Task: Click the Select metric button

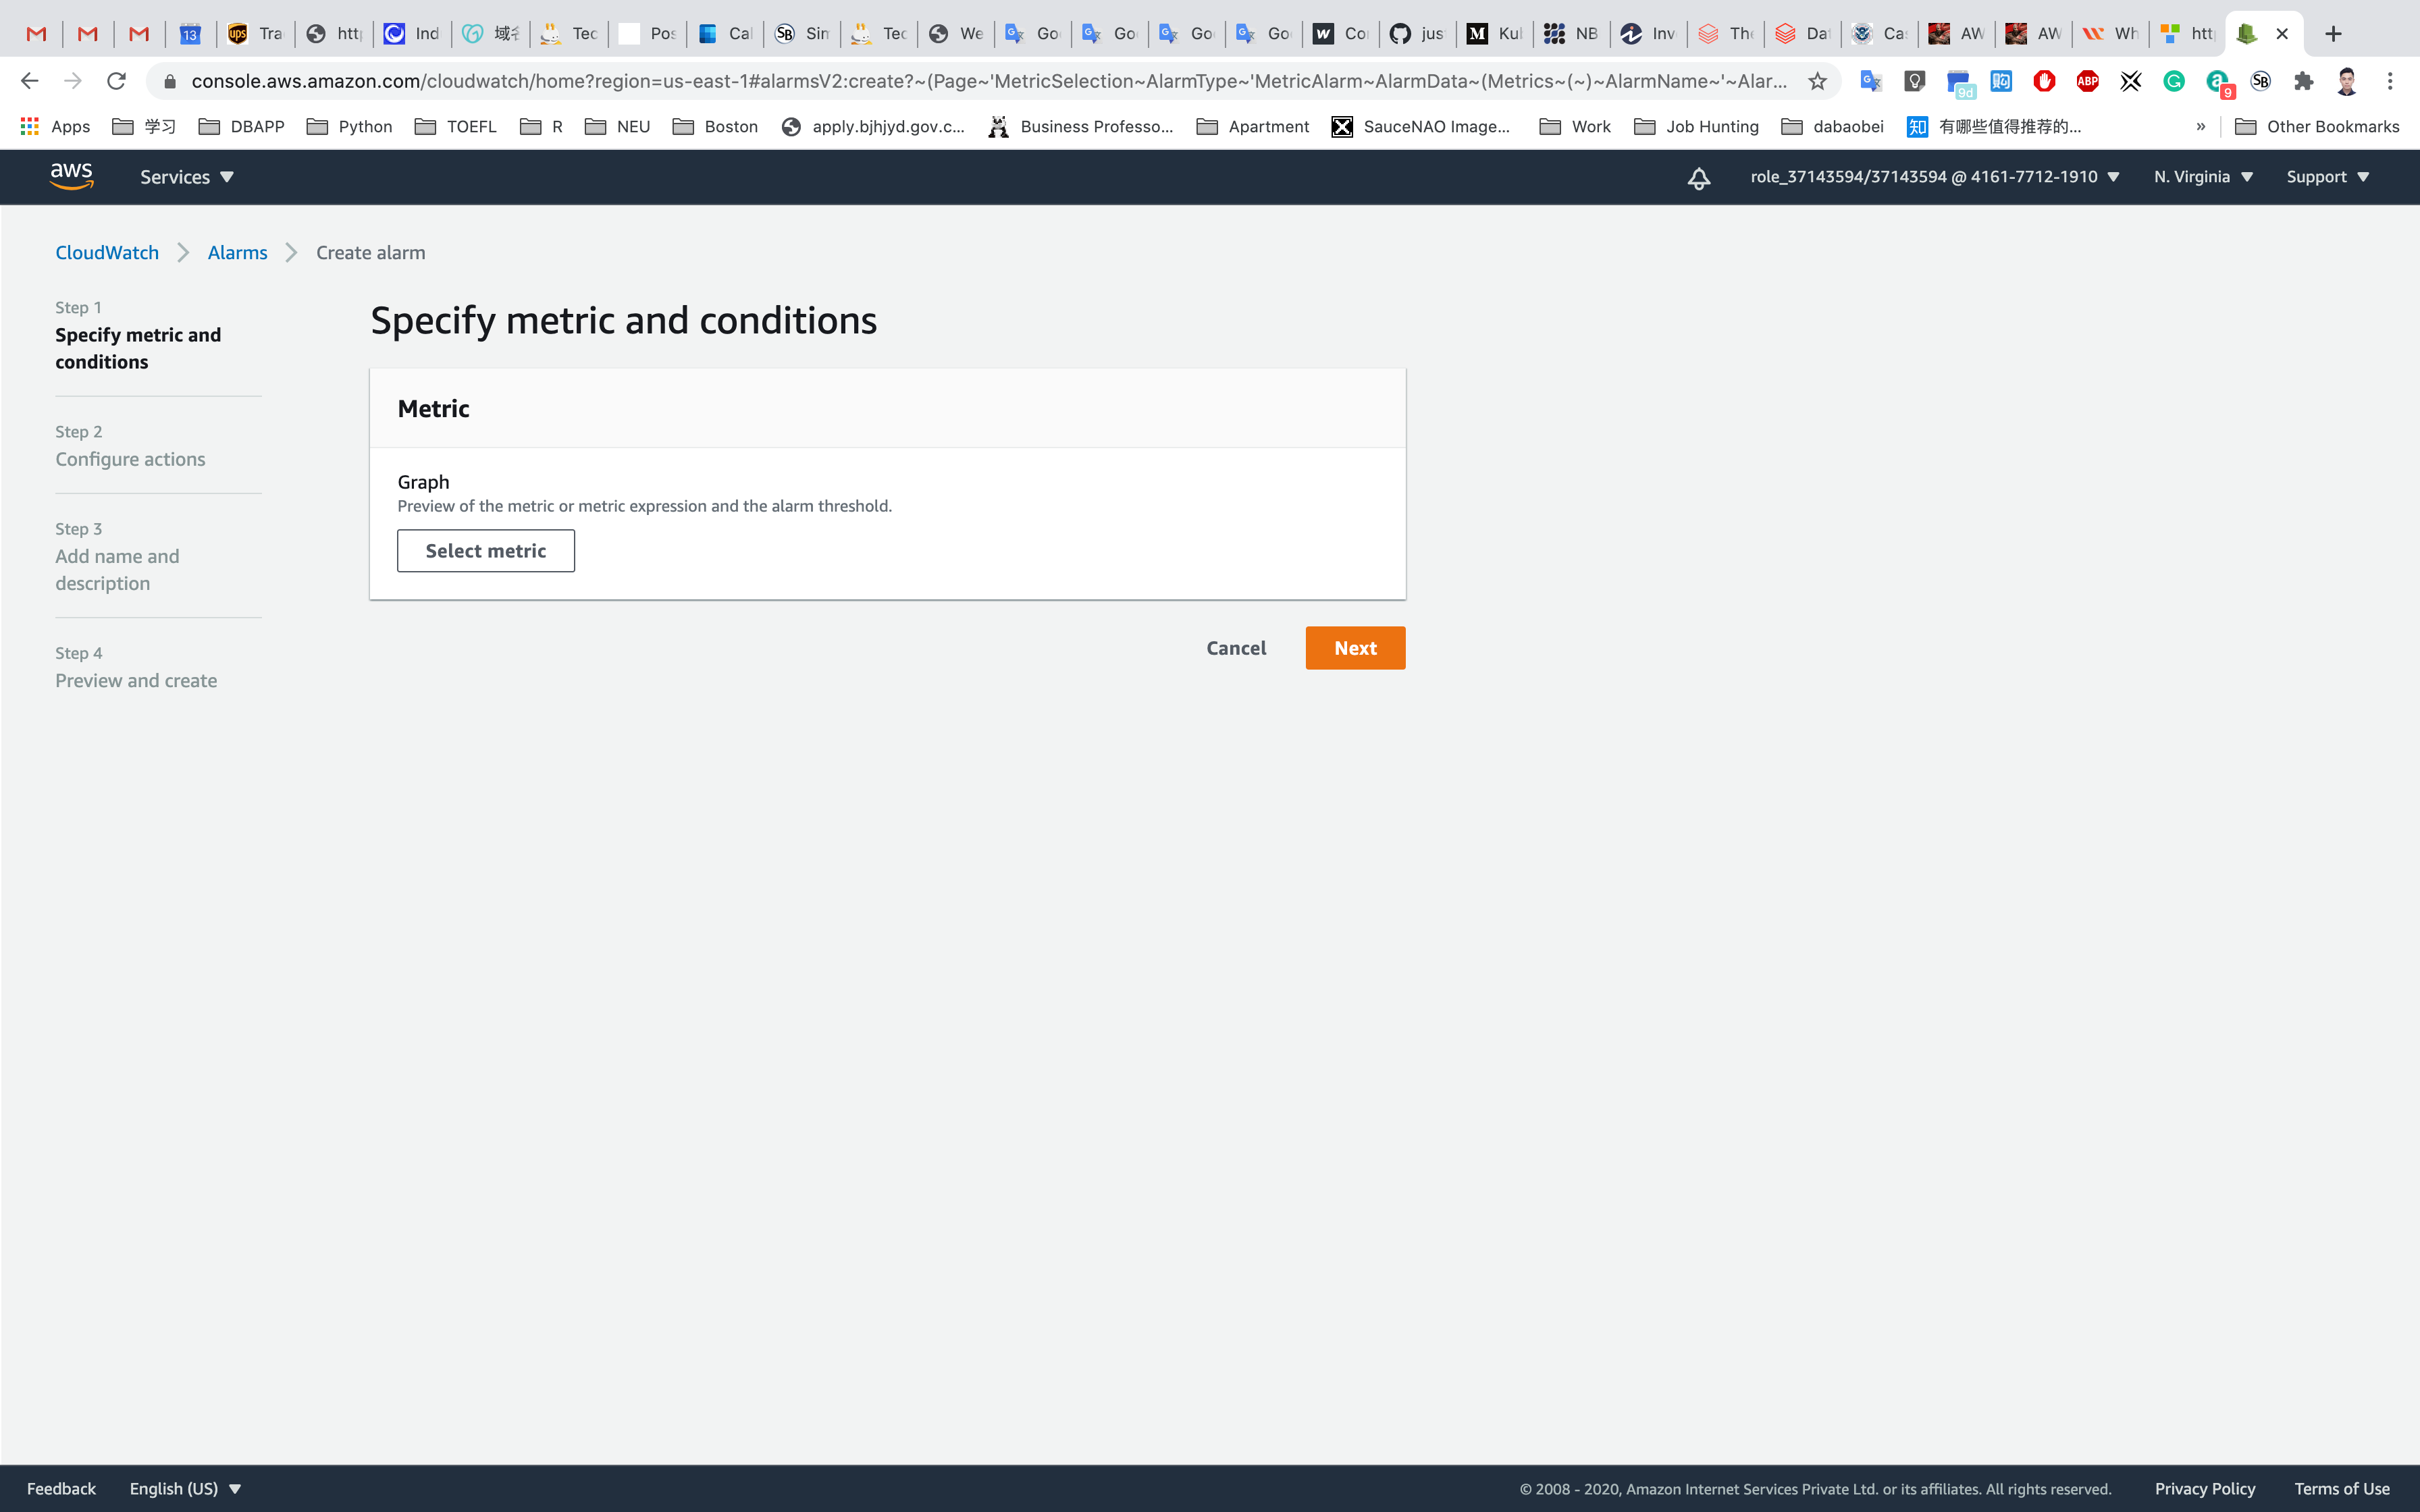Action: click(485, 551)
